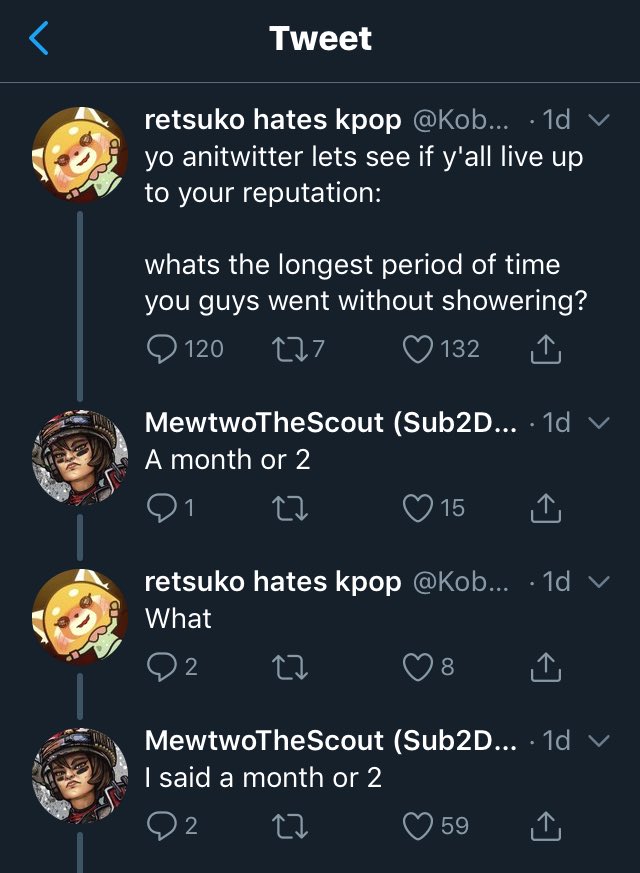This screenshot has height=873, width=640.
Task: Like the reply with 15 likes
Action: [416, 508]
